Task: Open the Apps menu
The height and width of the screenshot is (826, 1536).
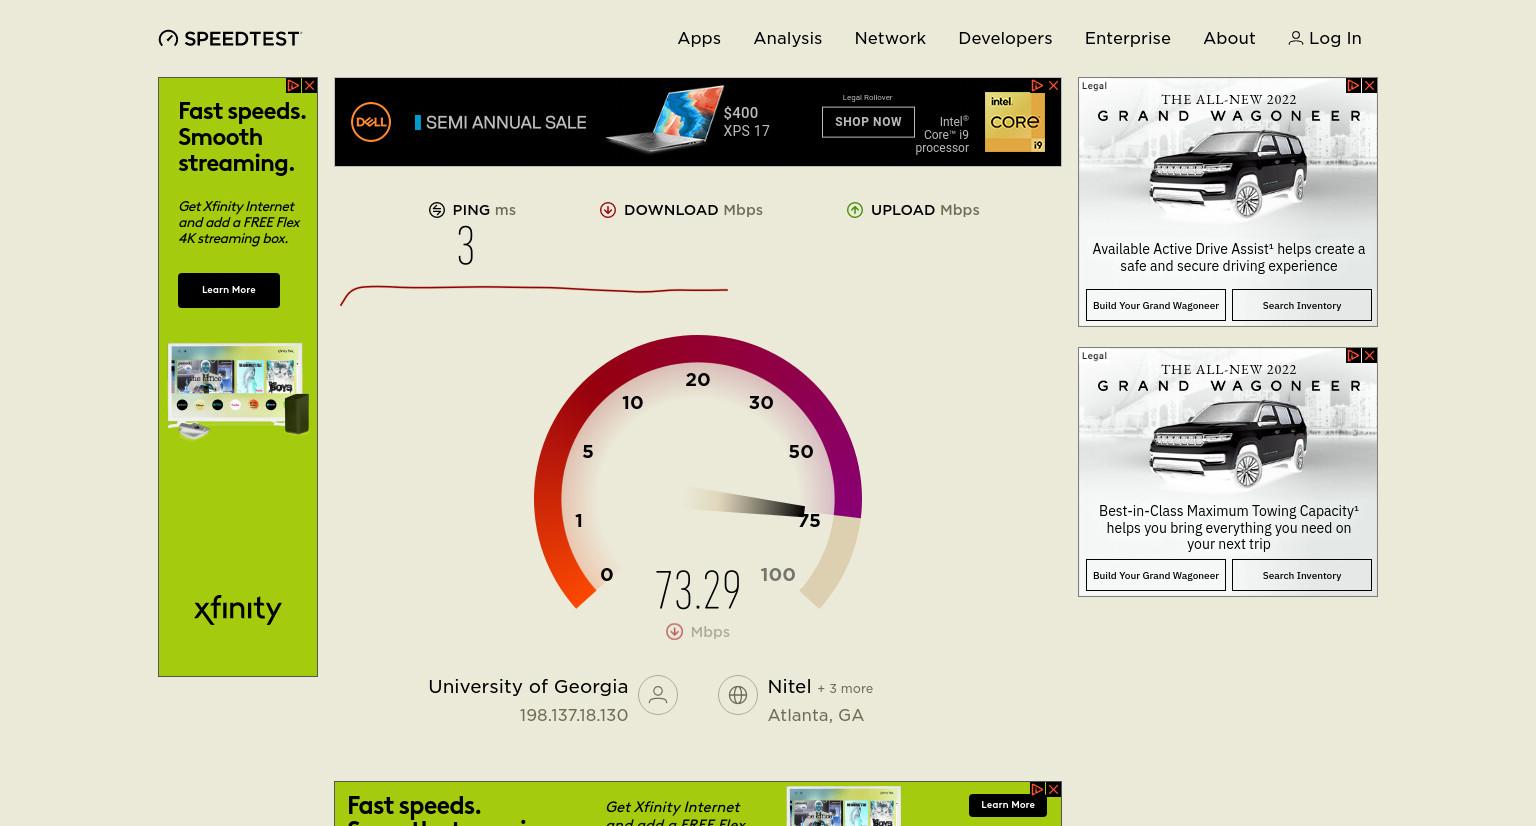Action: point(699,38)
